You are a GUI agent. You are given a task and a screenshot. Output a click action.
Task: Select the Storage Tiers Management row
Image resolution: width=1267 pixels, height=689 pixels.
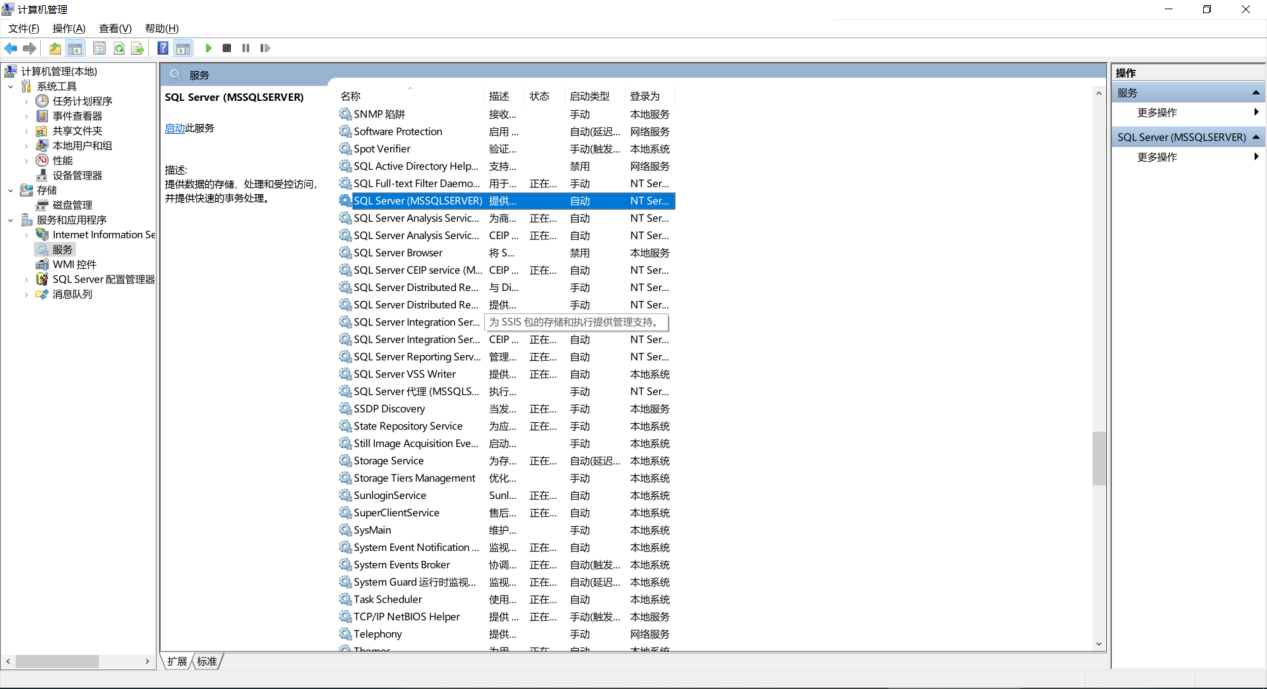coord(506,478)
